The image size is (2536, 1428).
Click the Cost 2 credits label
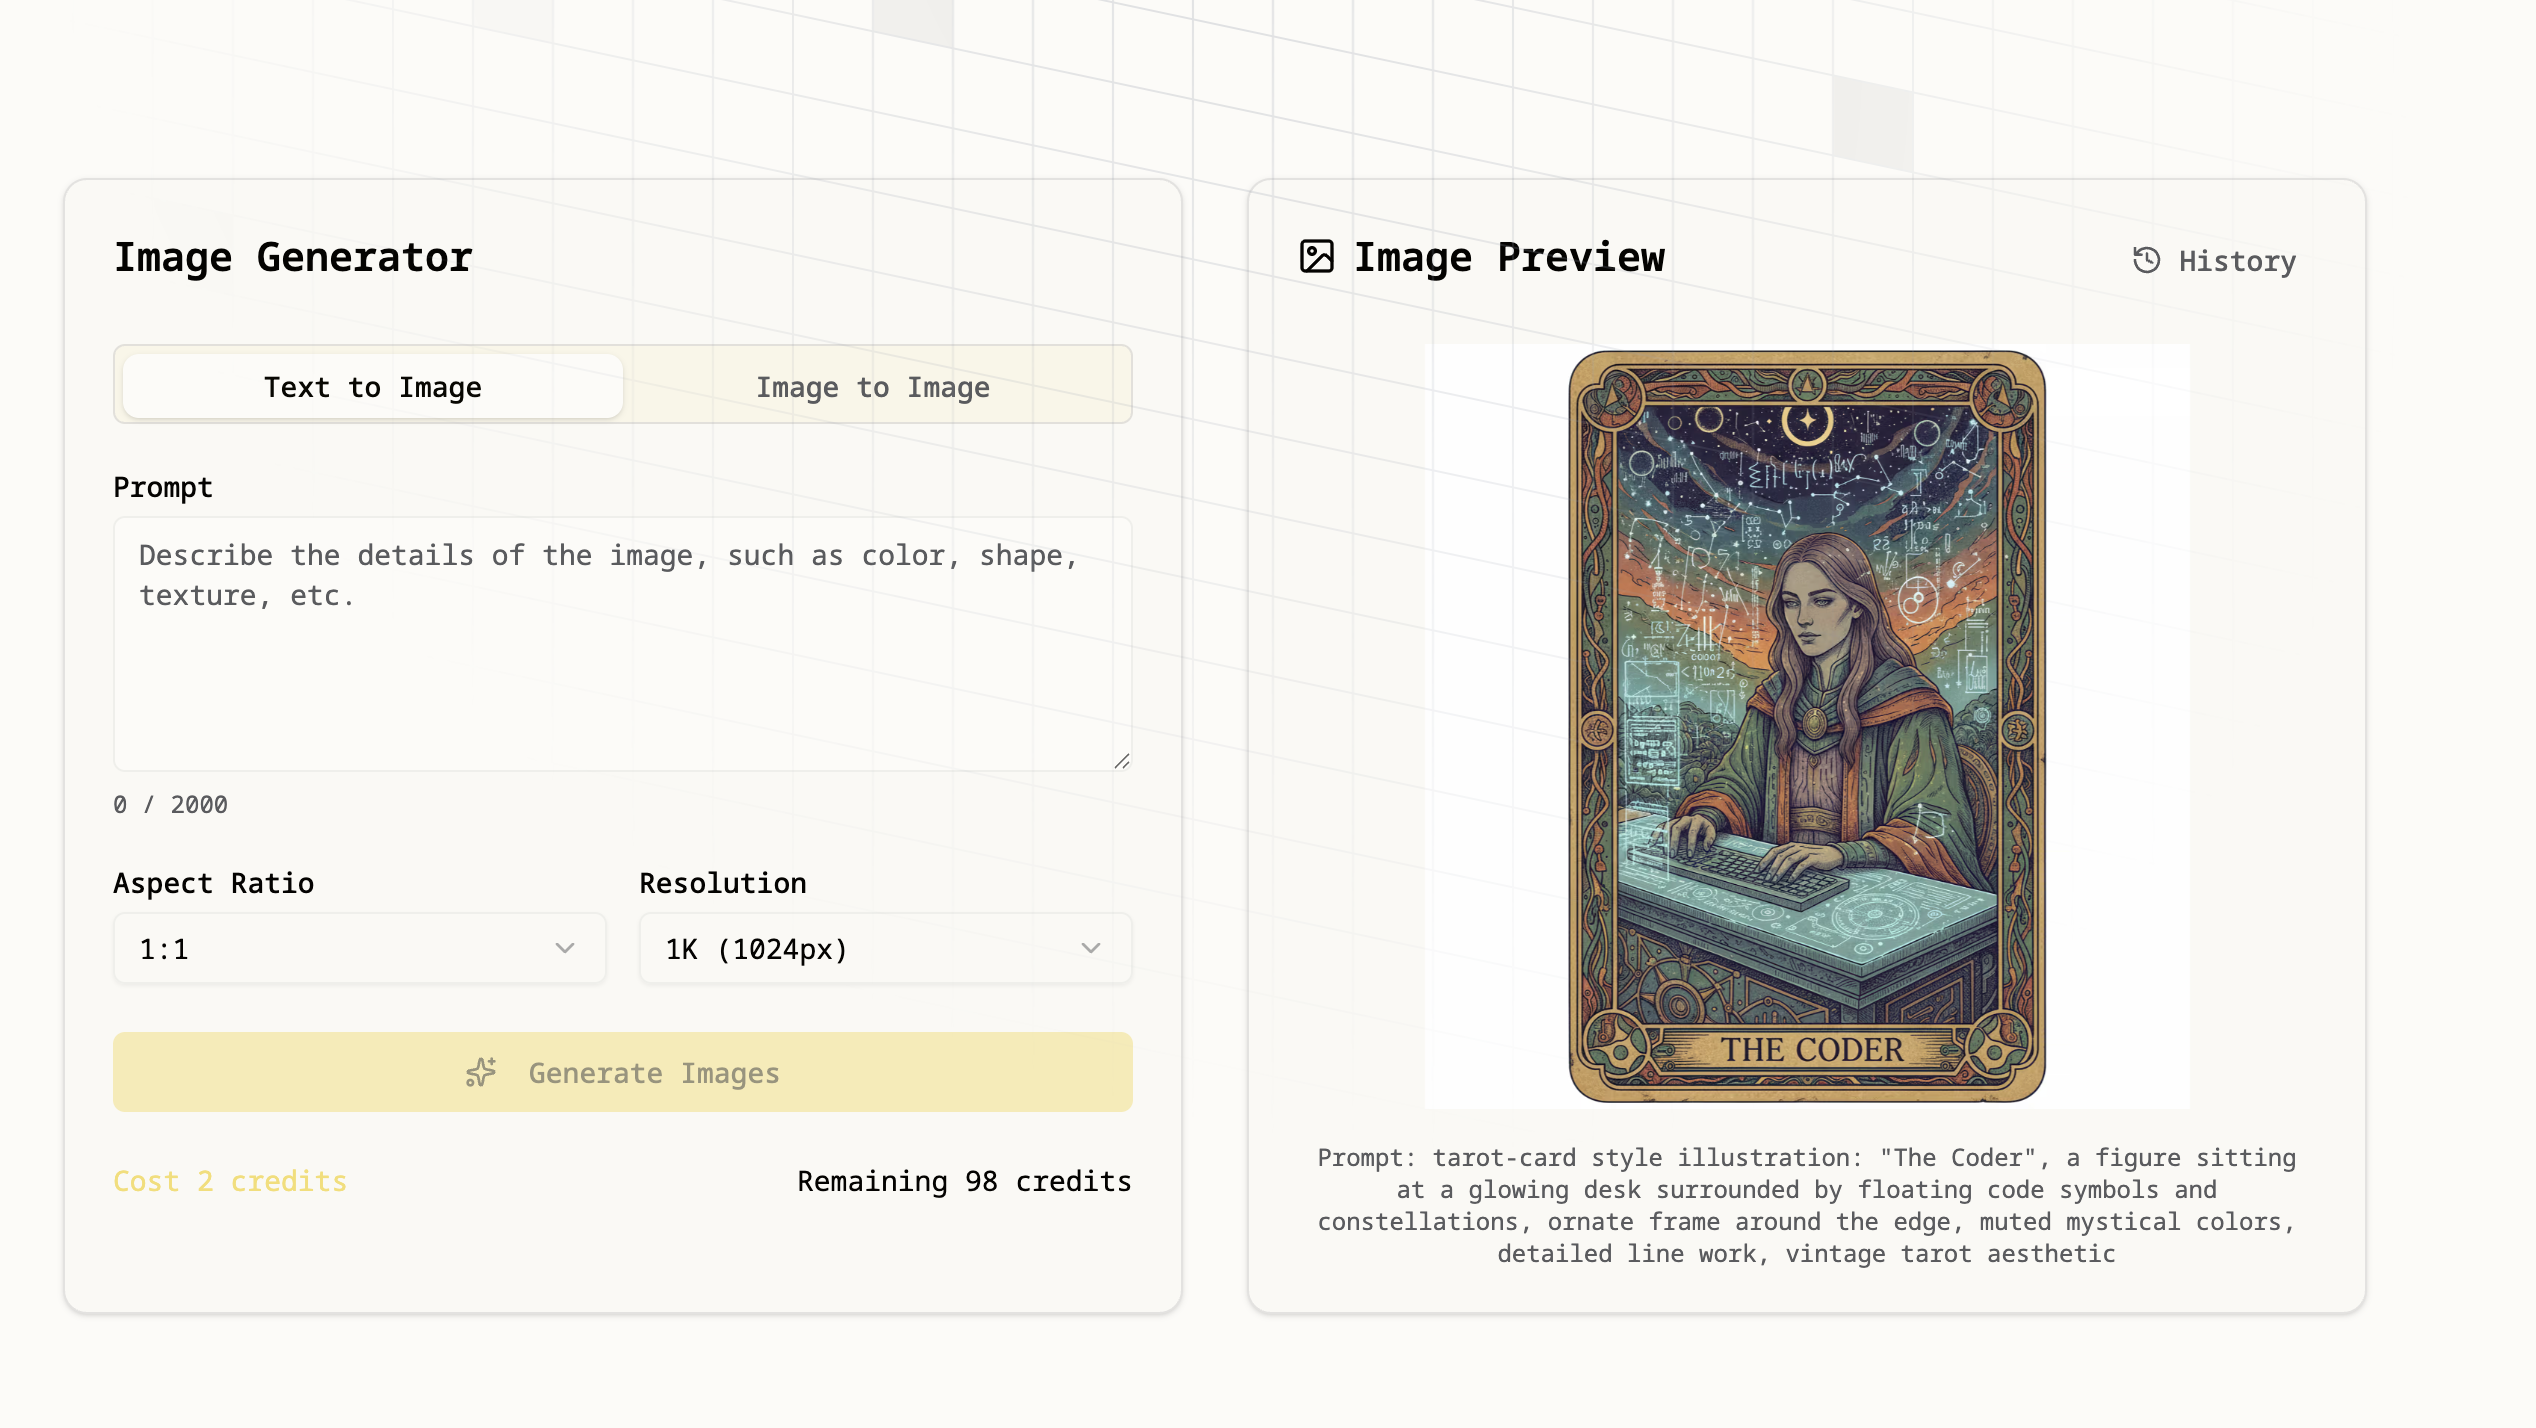[230, 1181]
